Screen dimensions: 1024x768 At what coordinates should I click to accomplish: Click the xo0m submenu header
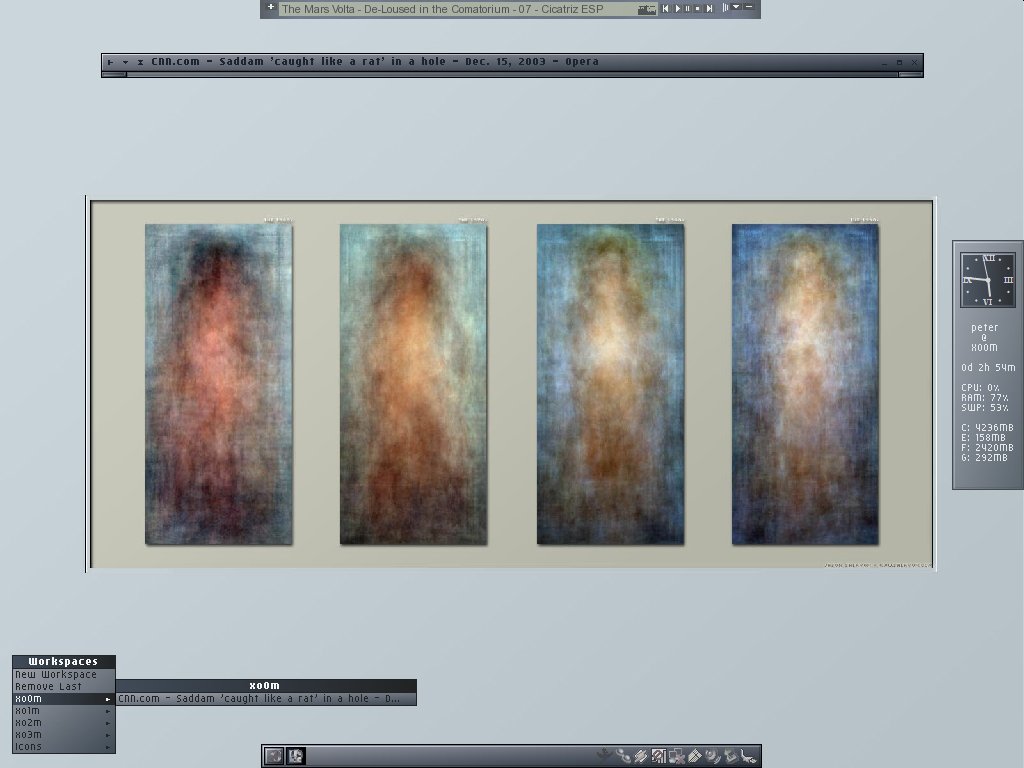click(x=265, y=685)
